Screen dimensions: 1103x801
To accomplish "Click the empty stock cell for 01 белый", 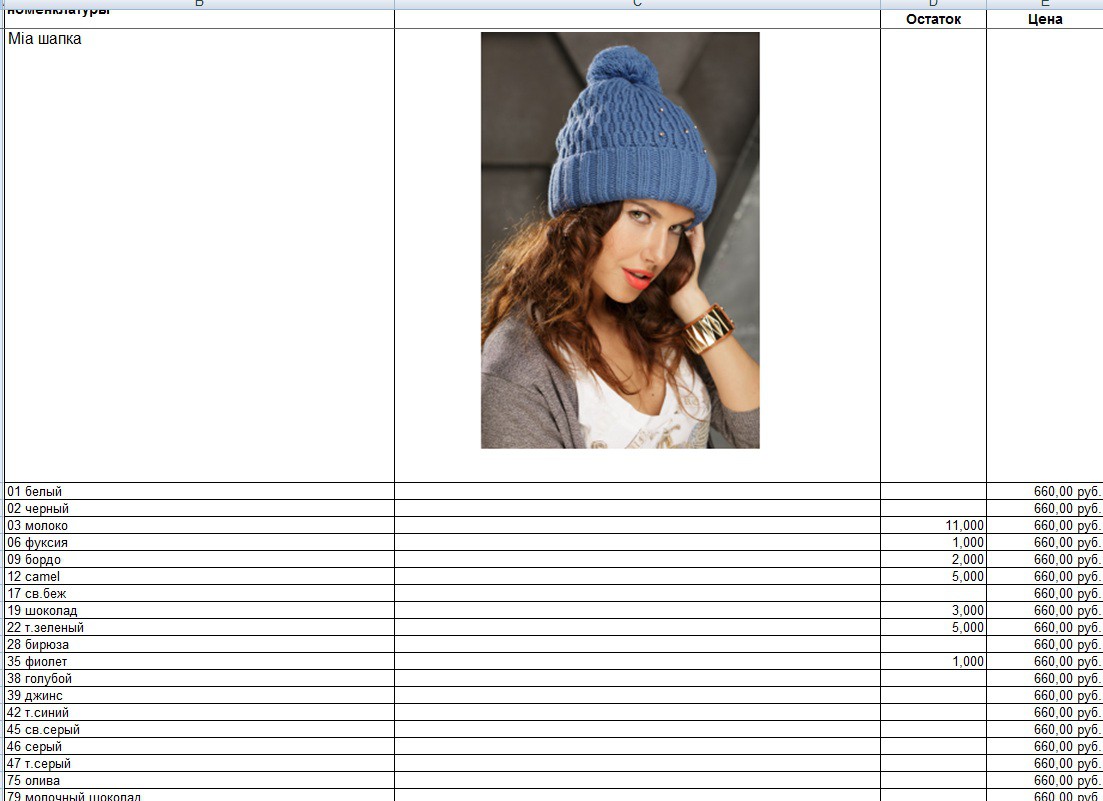I will pos(933,492).
